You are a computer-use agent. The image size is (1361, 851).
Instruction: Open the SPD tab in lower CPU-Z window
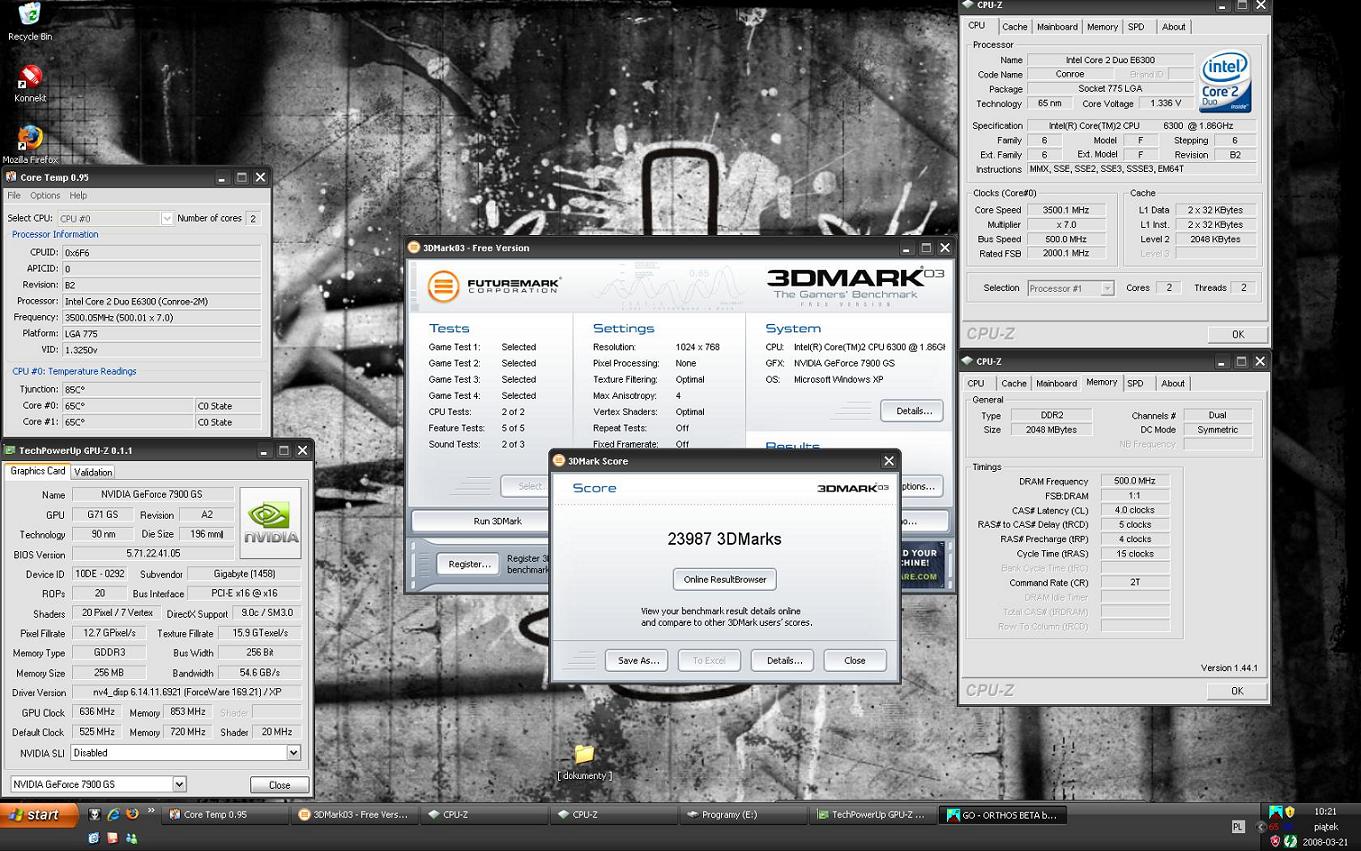(1135, 383)
